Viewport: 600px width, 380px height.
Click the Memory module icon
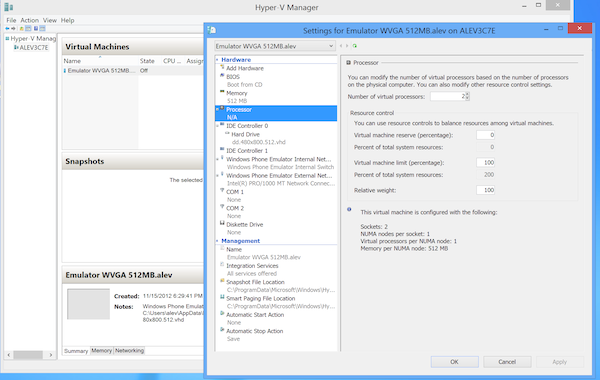[222, 92]
